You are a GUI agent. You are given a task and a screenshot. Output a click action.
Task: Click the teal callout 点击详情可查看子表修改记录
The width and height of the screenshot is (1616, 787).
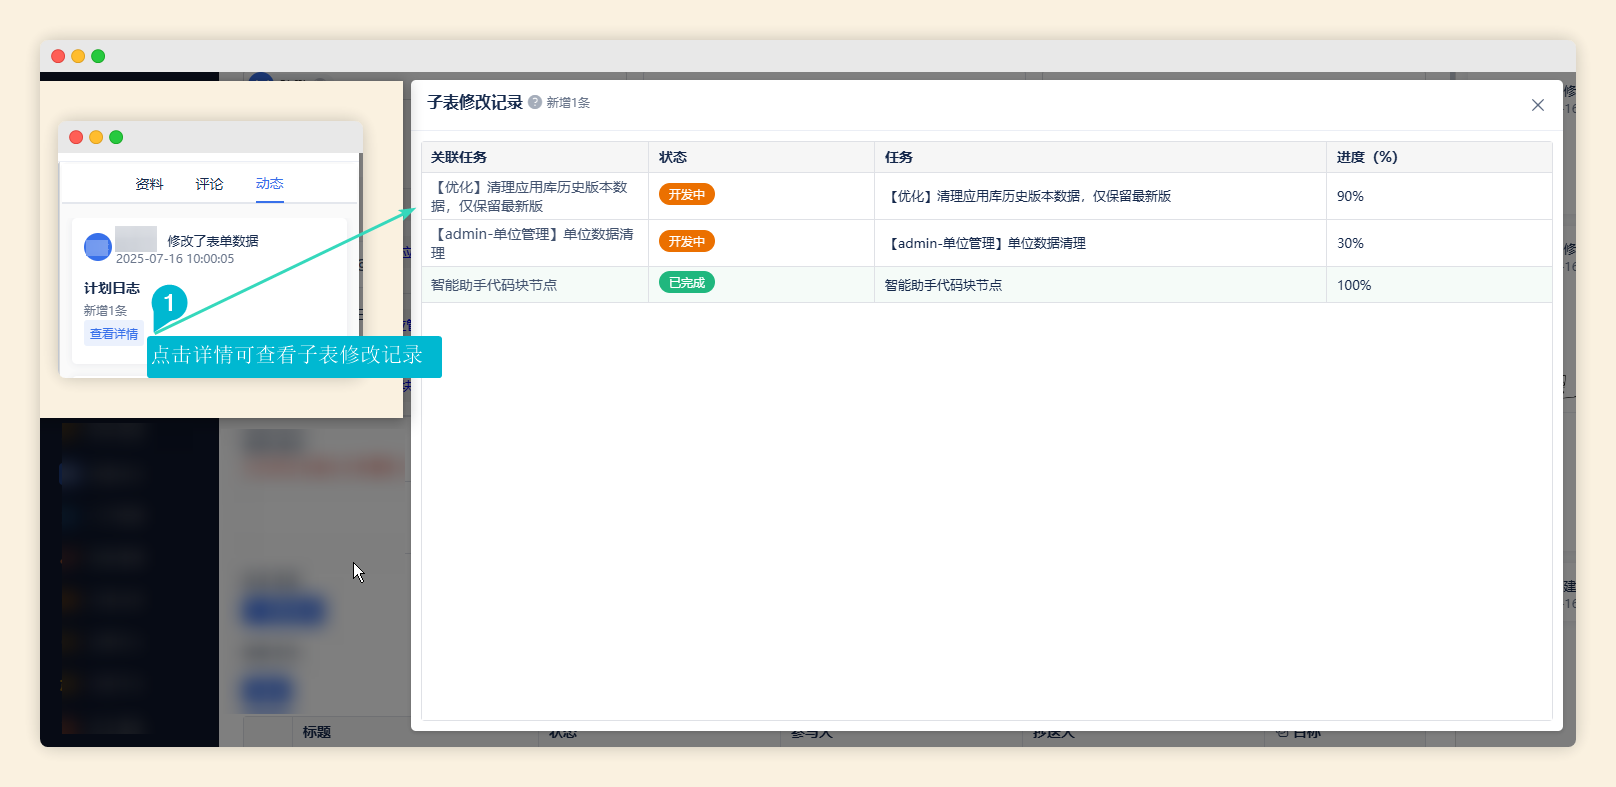click(x=293, y=356)
